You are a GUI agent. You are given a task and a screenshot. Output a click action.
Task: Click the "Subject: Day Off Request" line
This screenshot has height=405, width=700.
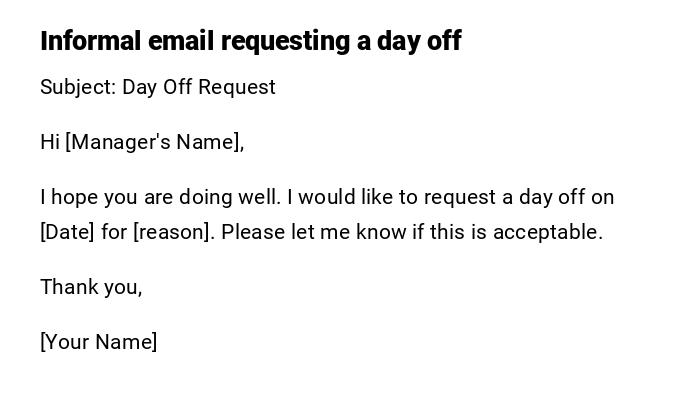pyautogui.click(x=158, y=87)
